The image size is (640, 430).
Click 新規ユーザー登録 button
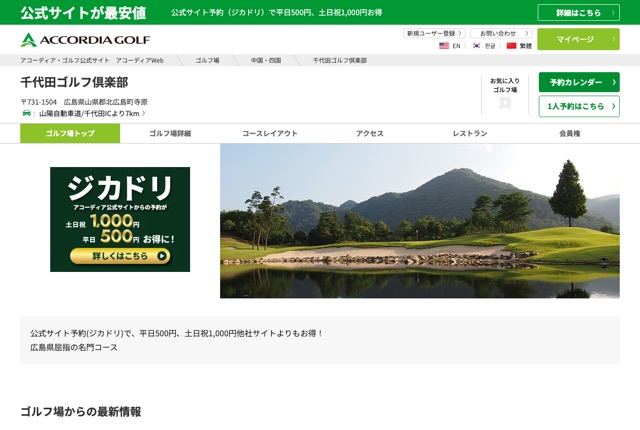click(434, 33)
